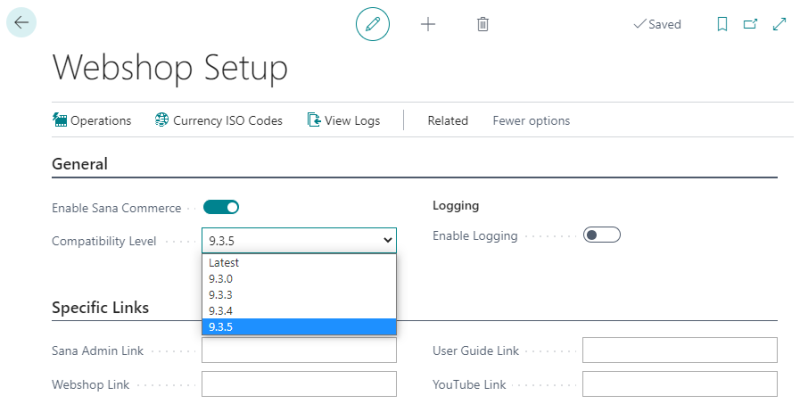800x404 pixels.
Task: Click the Sana Admin Link label
Action: (97, 350)
